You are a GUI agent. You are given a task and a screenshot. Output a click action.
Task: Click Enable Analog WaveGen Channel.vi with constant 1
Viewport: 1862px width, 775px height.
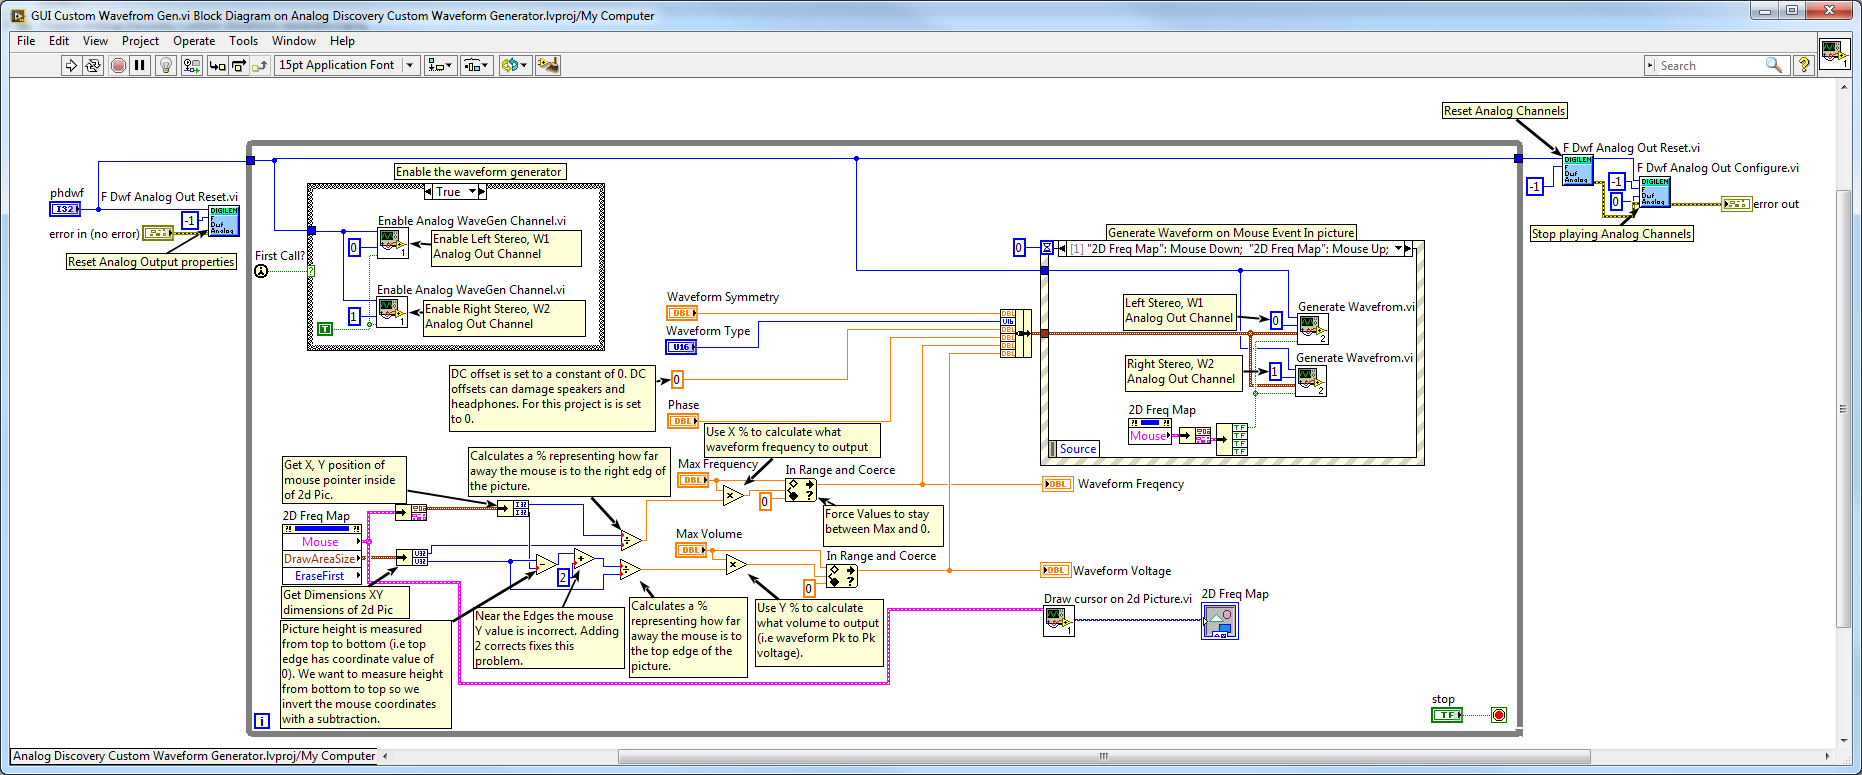click(393, 313)
